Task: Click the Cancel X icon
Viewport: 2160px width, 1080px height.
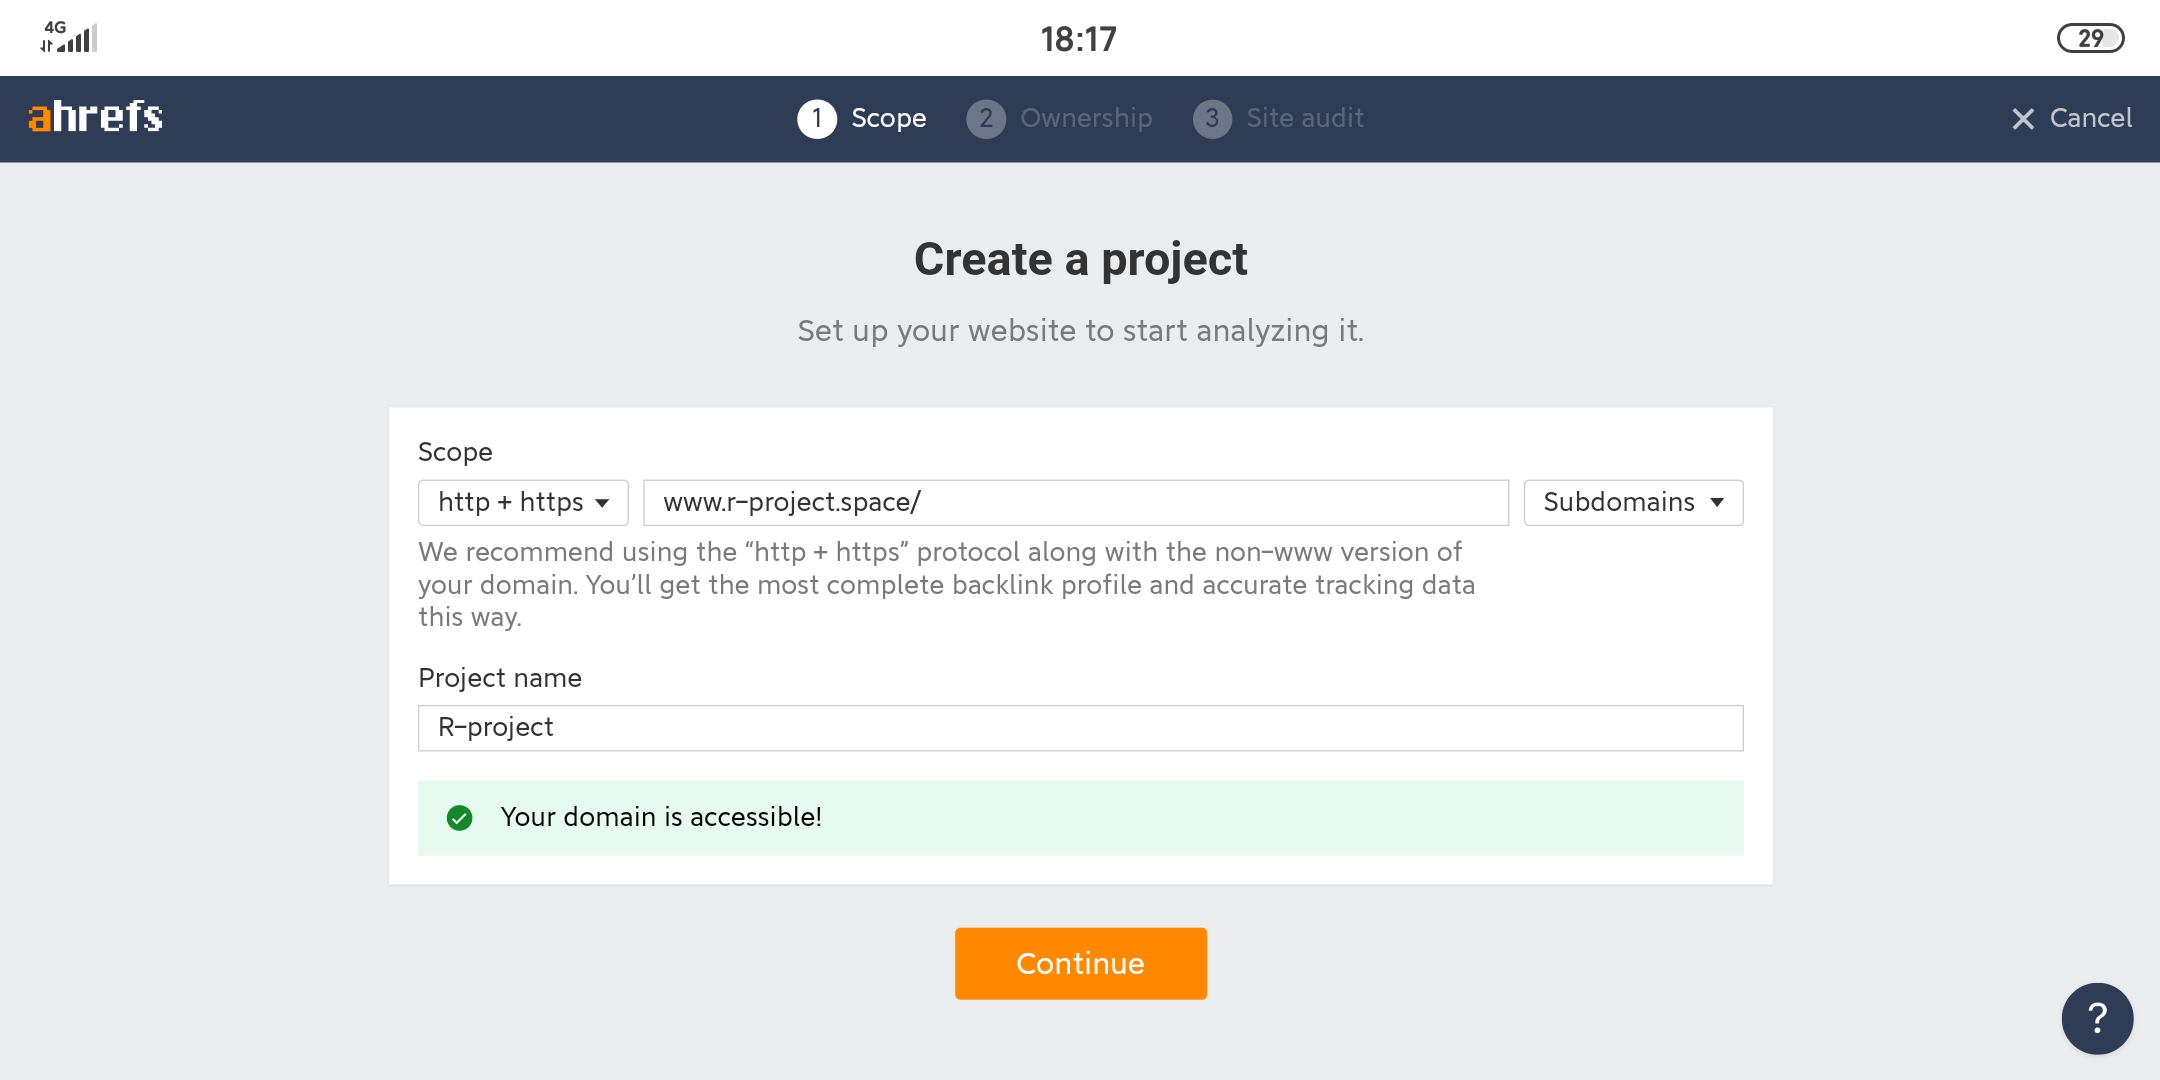Action: tap(2023, 119)
